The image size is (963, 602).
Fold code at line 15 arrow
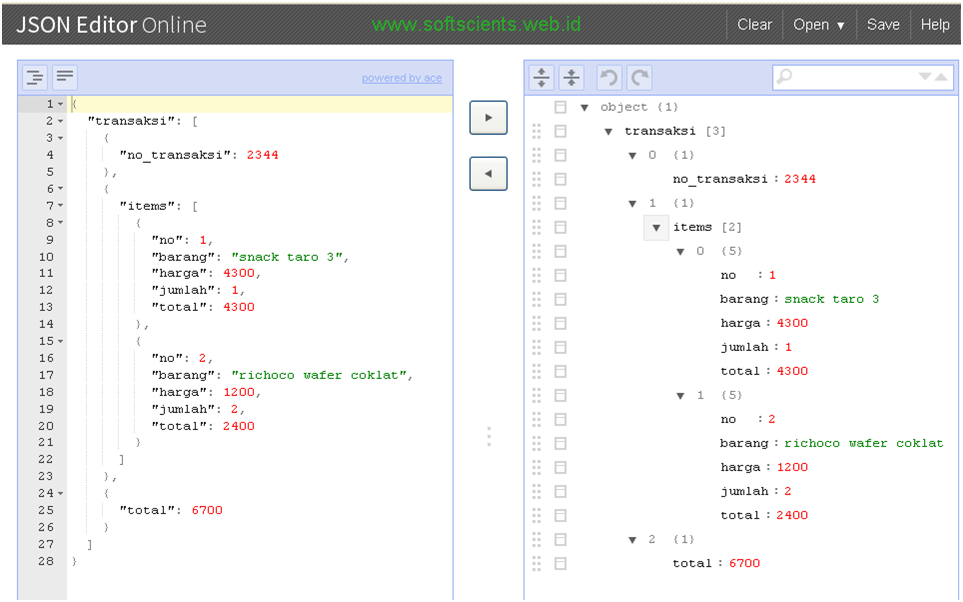coord(61,341)
